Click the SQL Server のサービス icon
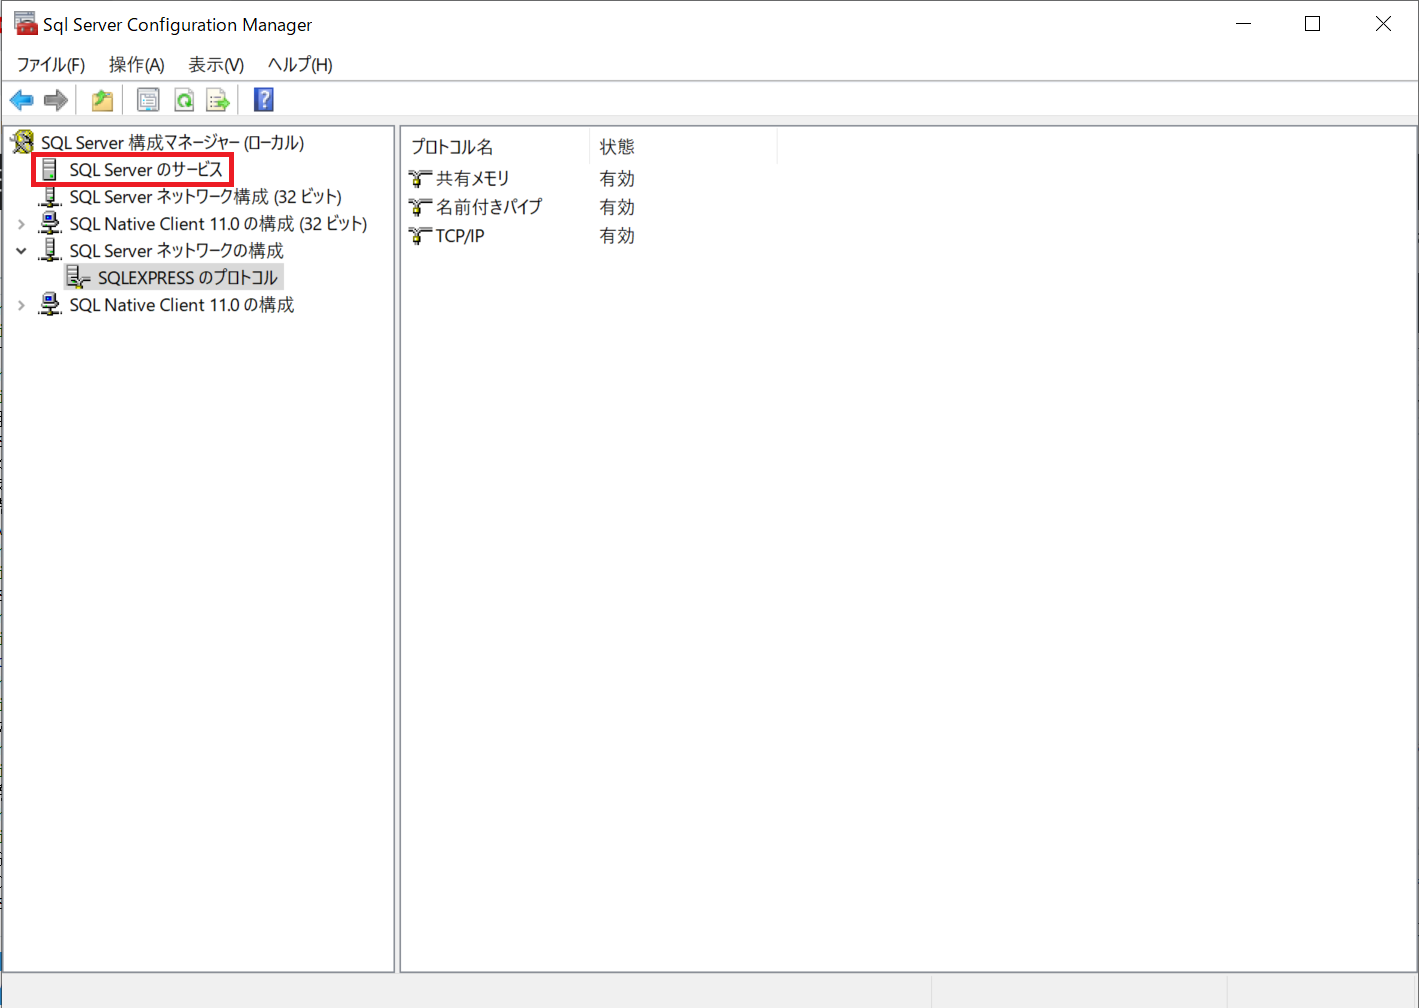This screenshot has width=1419, height=1008. pyautogui.click(x=49, y=170)
